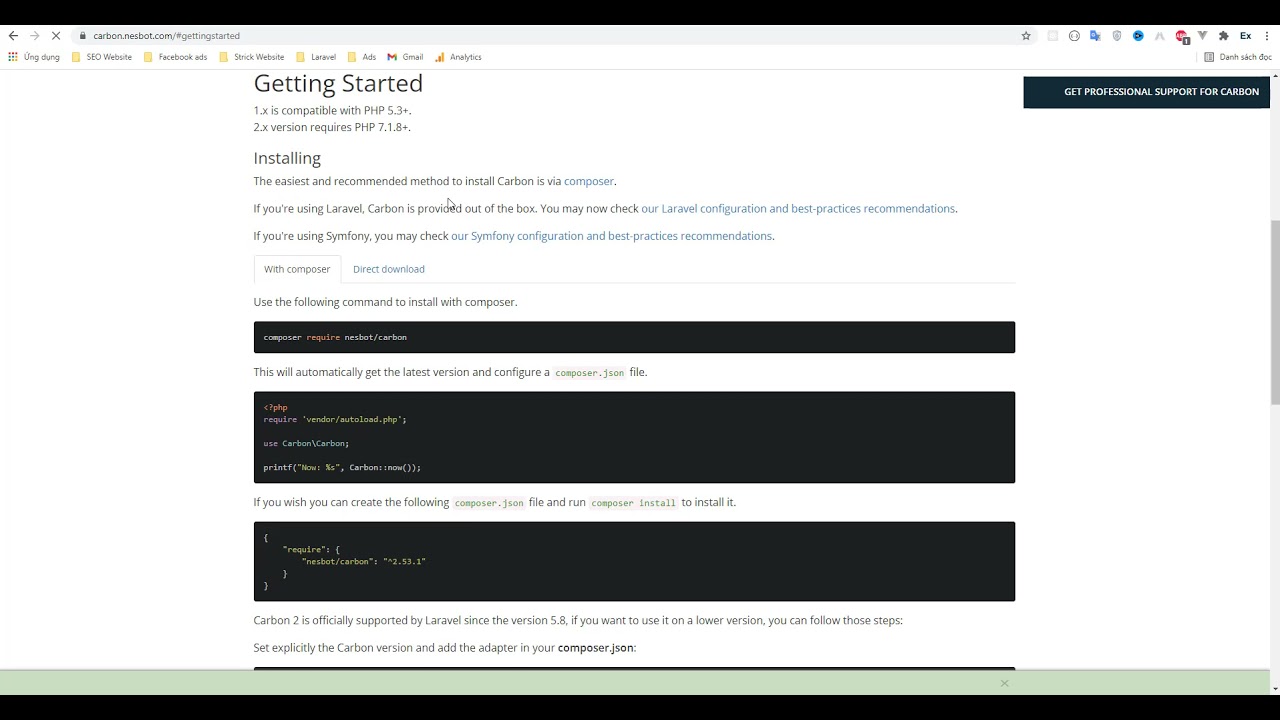Click Get Professional Support for Carbon
The image size is (1280, 720).
1160,92
